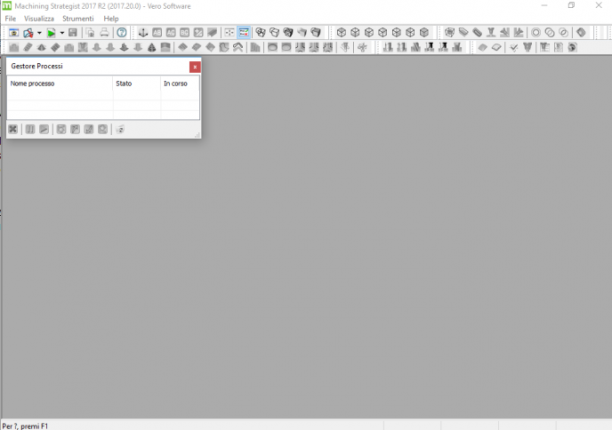Open help with the question mark icon
612x430 pixels.
click(122, 32)
